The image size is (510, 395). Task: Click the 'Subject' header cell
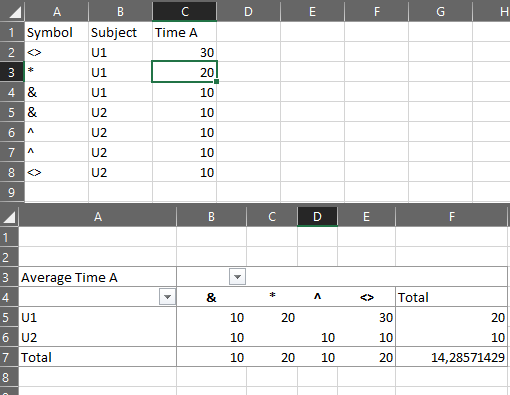coord(120,32)
